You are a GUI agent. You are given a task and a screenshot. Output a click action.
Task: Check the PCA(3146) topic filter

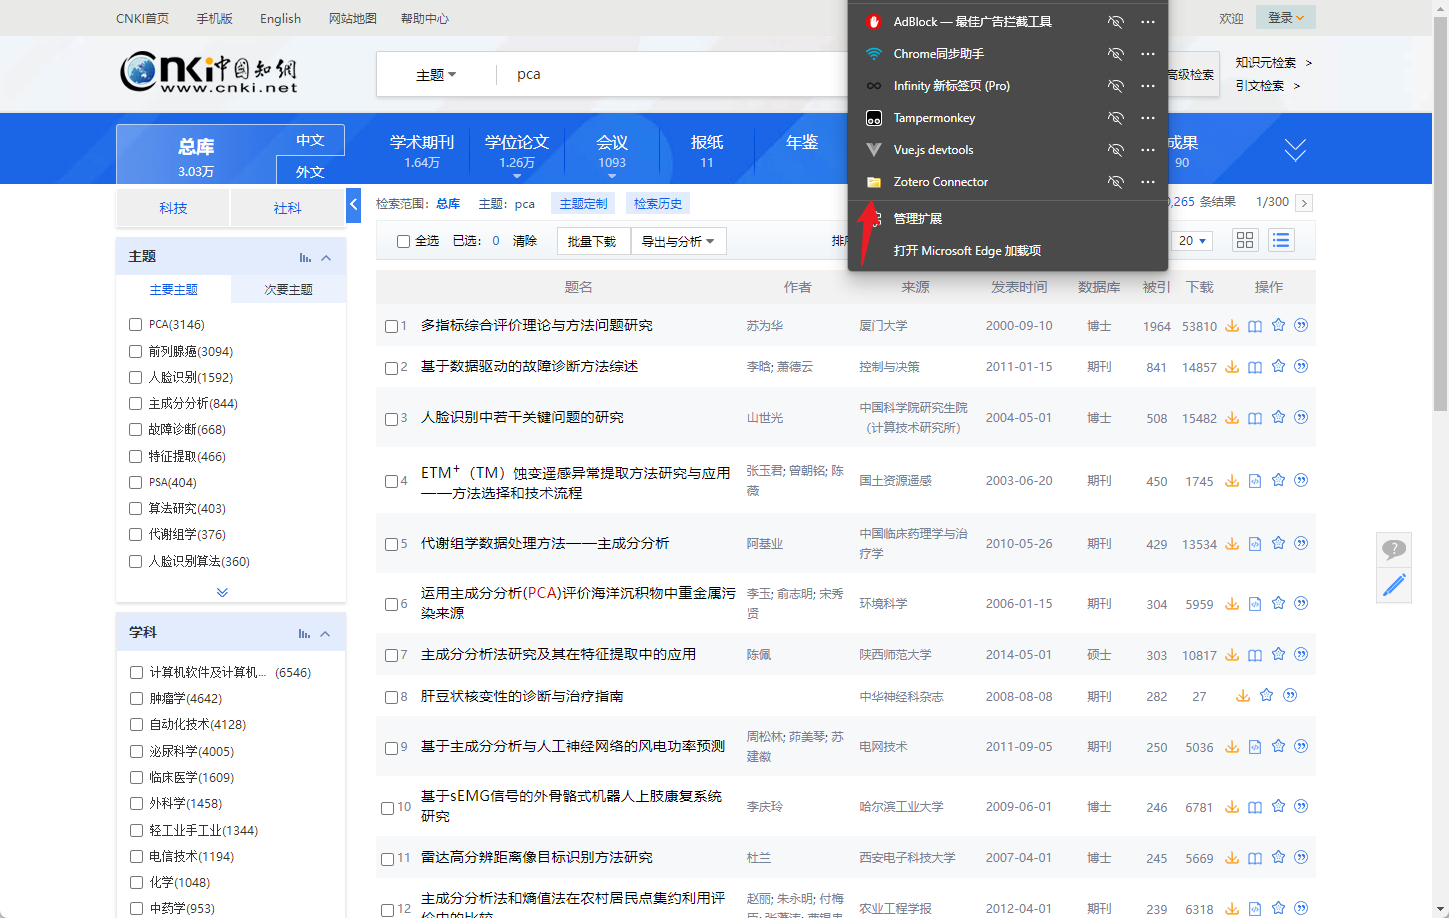135,324
